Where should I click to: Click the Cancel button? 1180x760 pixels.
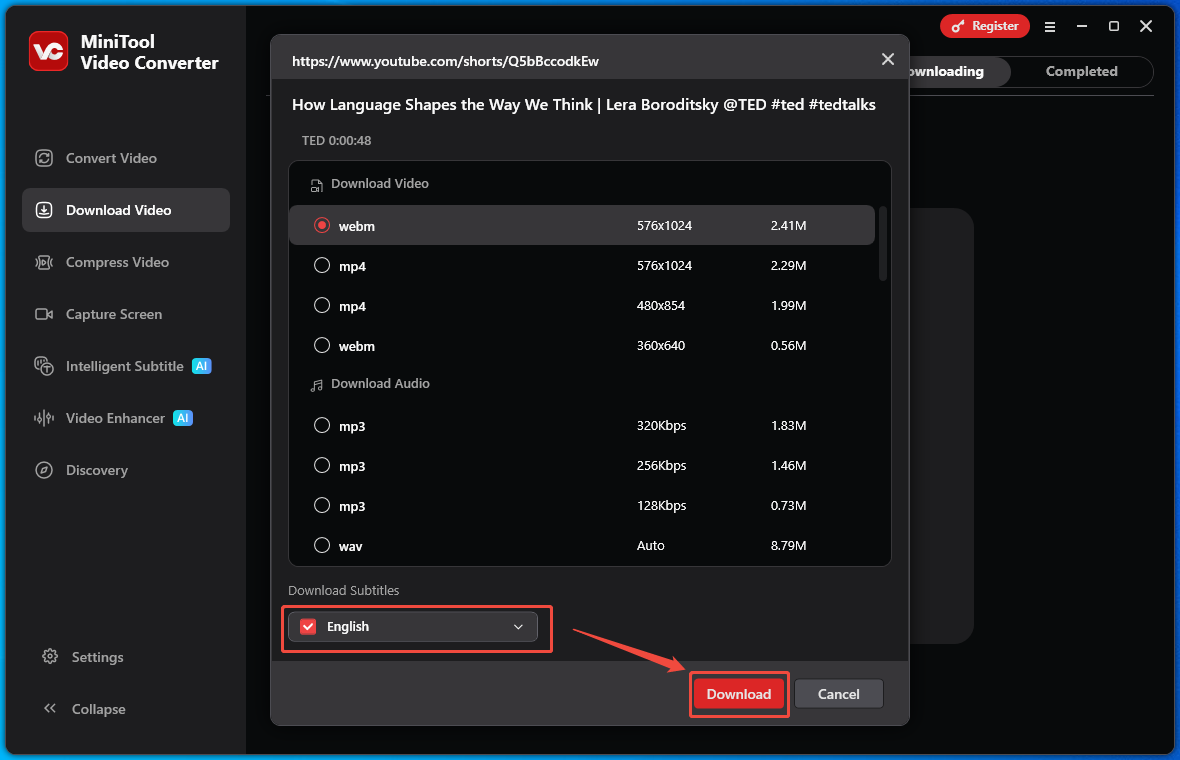(838, 694)
